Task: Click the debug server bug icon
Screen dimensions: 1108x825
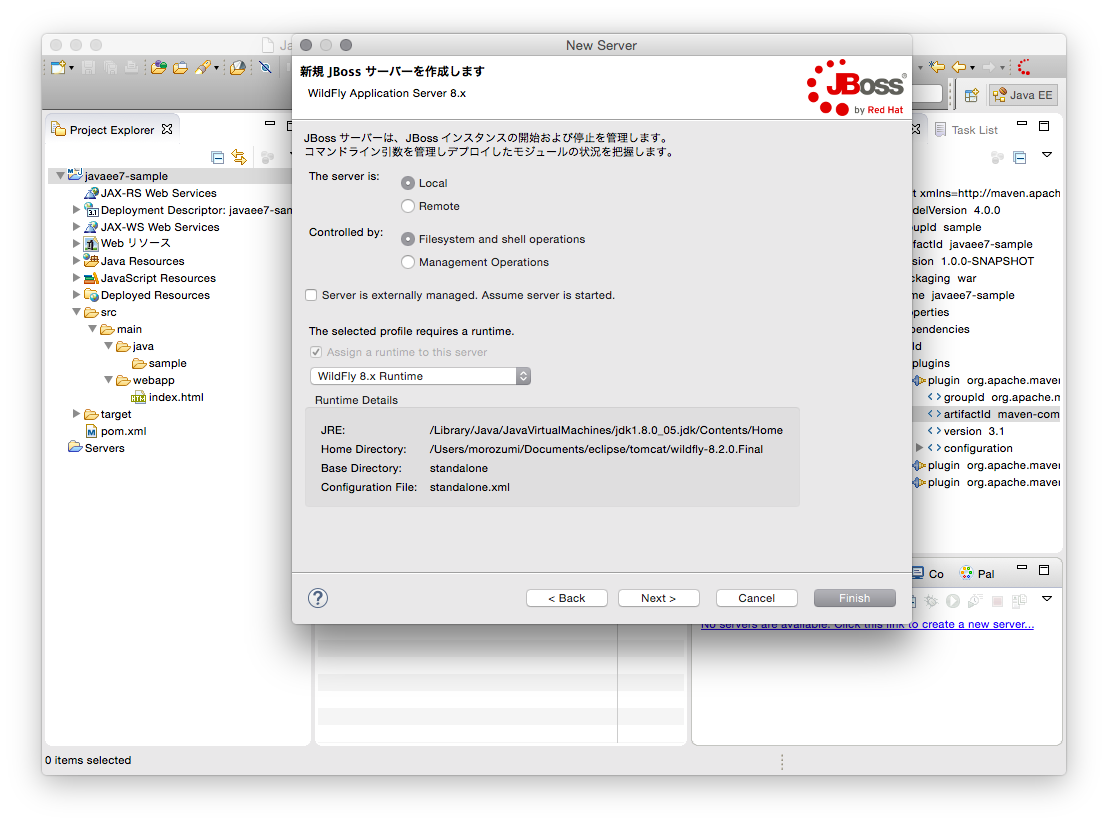Action: 931,600
